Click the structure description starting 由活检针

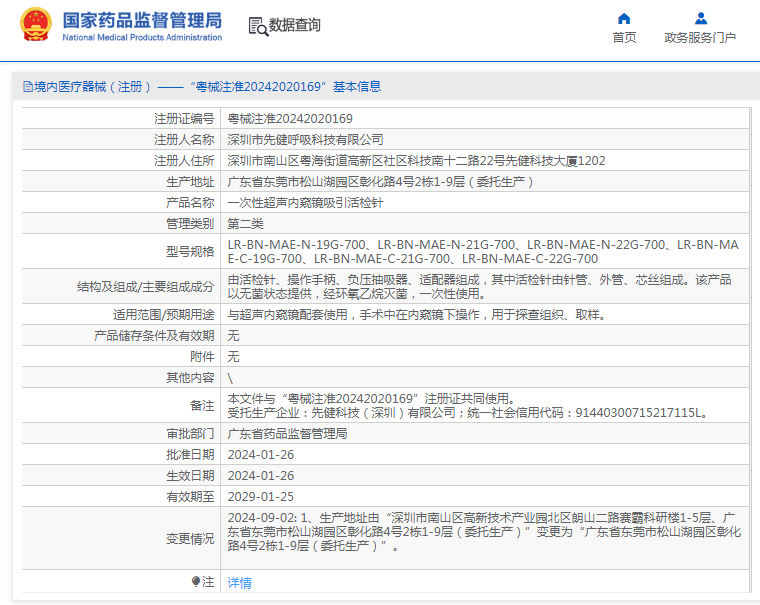point(479,287)
